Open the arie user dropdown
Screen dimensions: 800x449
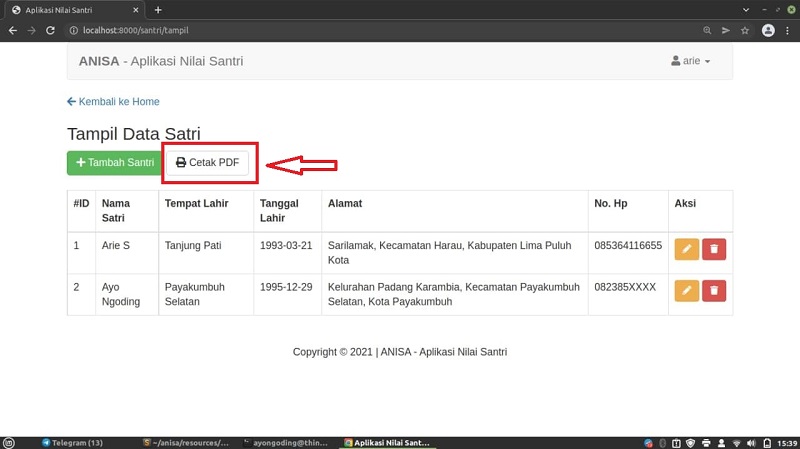690,61
